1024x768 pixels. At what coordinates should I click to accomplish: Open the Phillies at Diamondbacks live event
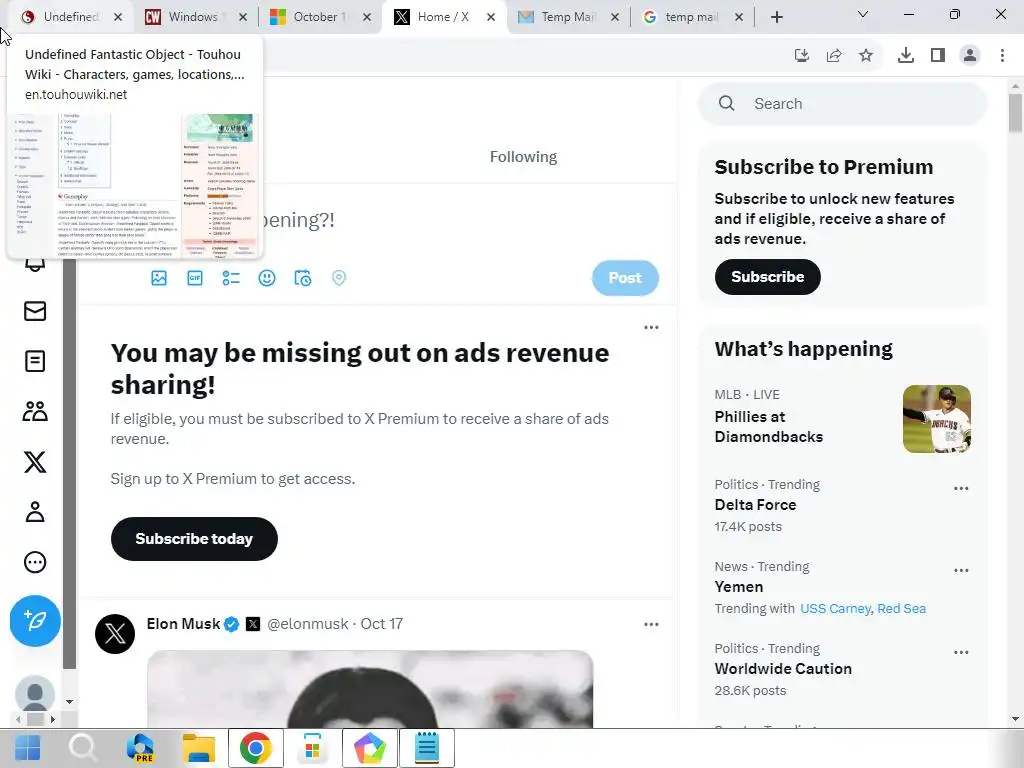pos(842,418)
